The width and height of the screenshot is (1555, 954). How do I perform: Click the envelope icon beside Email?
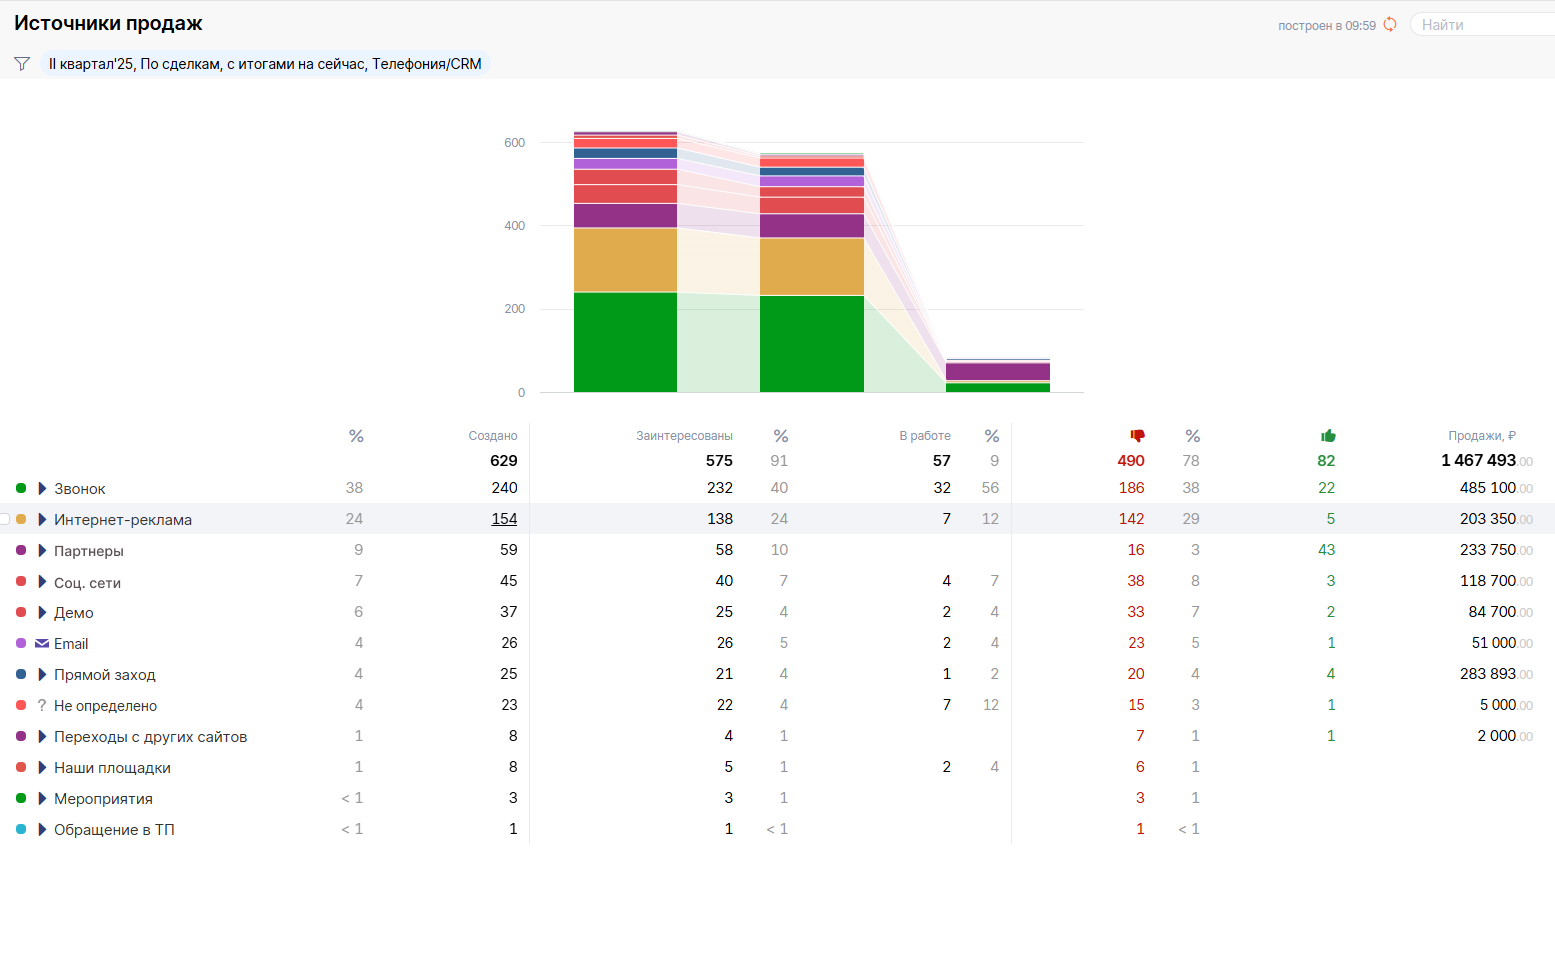click(42, 644)
